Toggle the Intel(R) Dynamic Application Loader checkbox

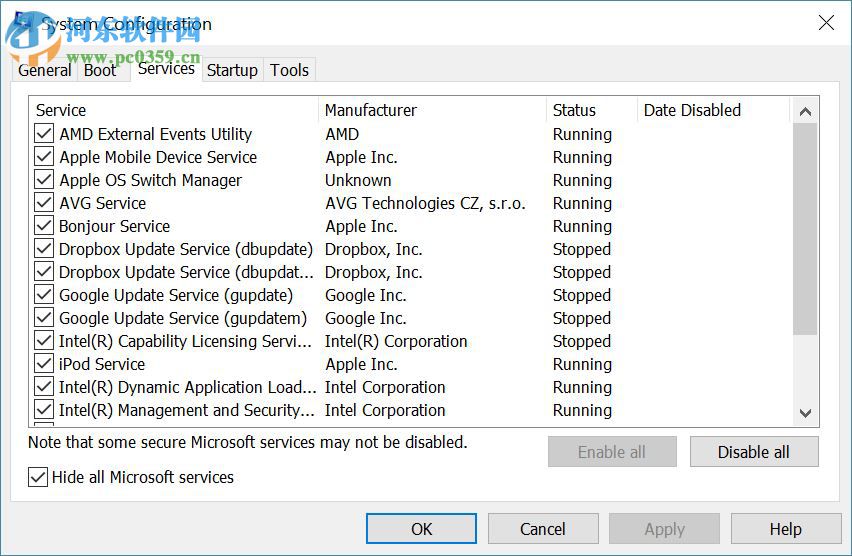(x=44, y=386)
